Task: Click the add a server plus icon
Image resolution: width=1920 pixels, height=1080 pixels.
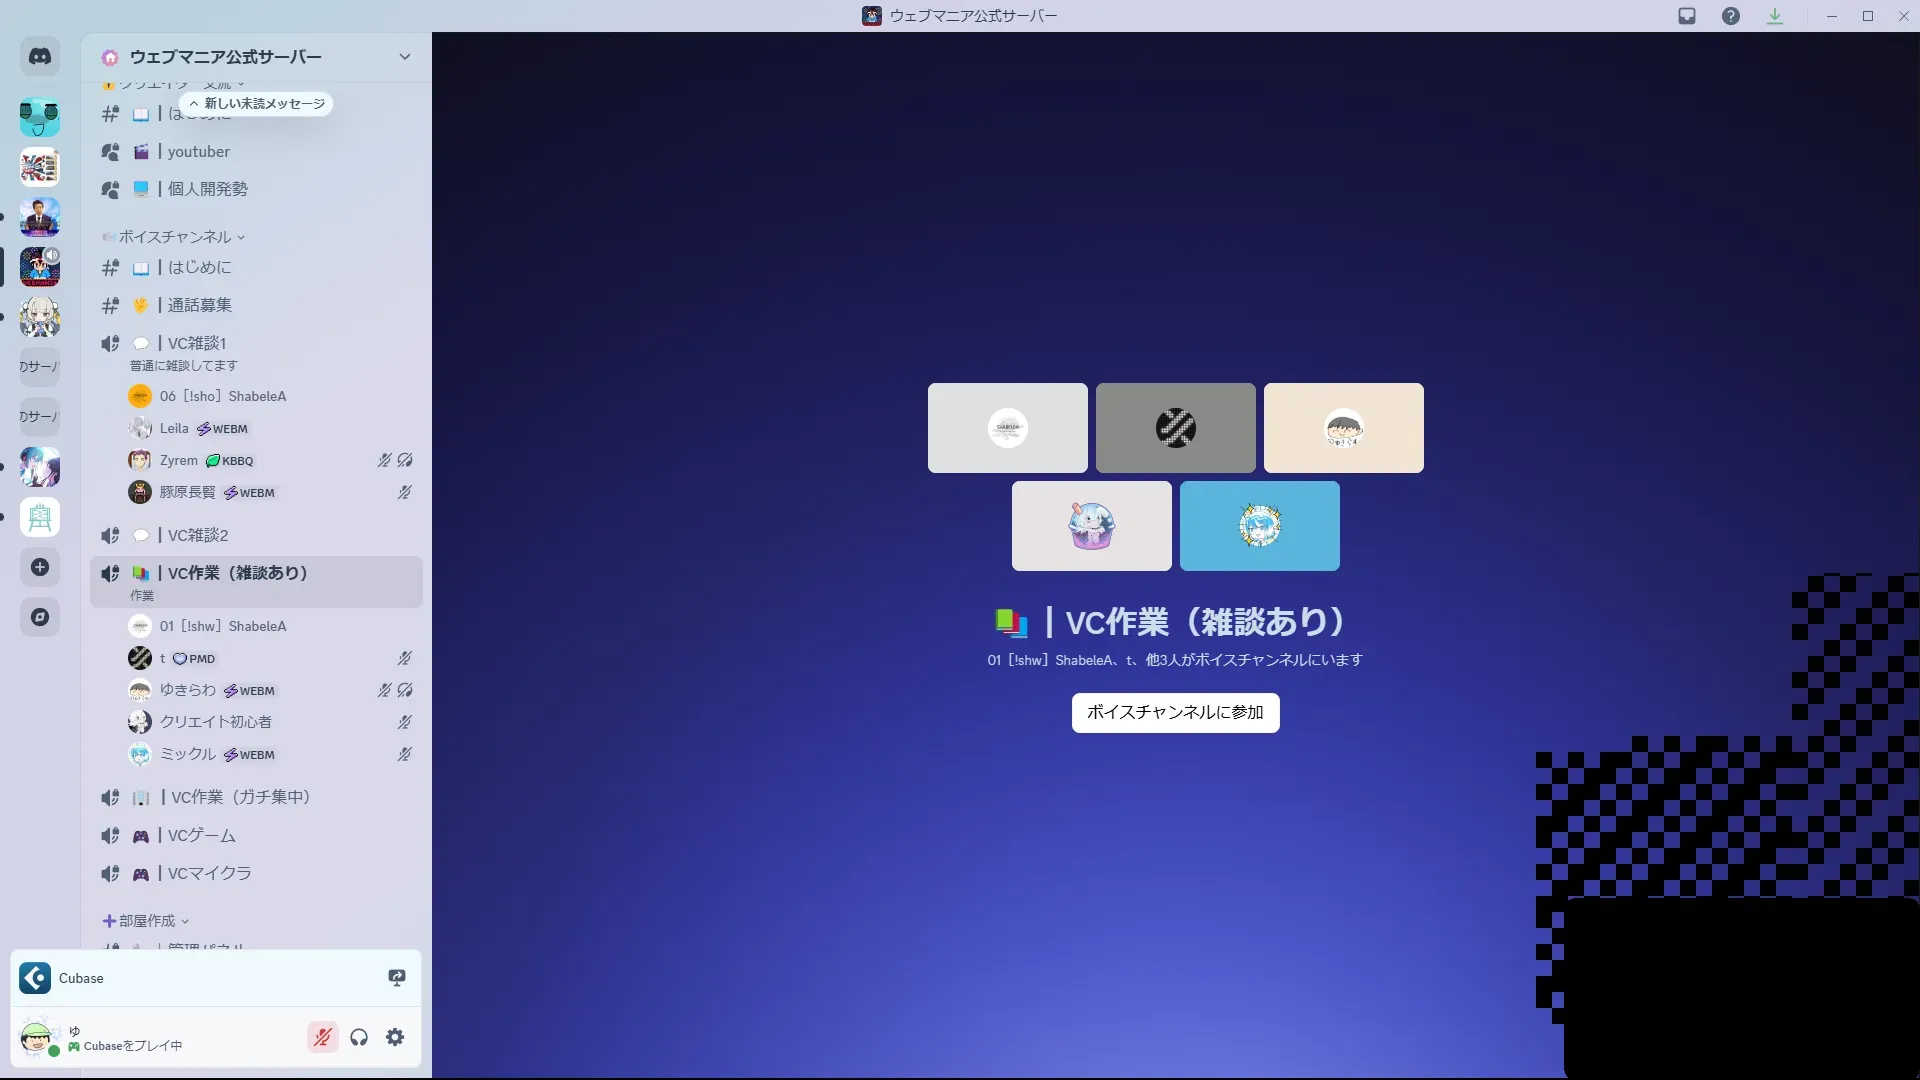Action: (x=40, y=567)
